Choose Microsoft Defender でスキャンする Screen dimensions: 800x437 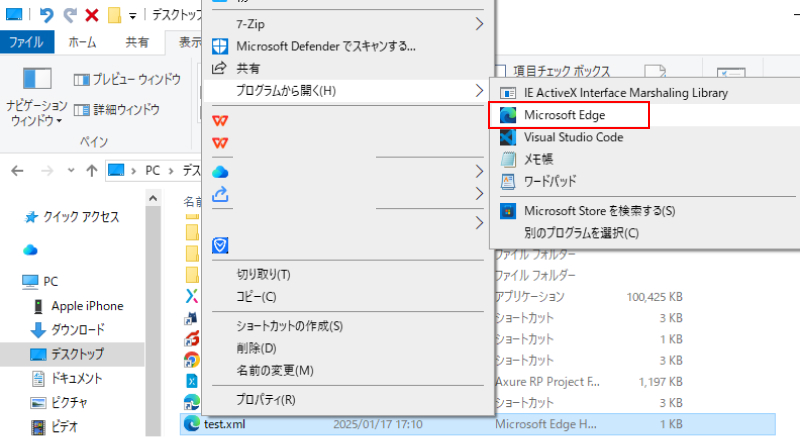click(348, 46)
